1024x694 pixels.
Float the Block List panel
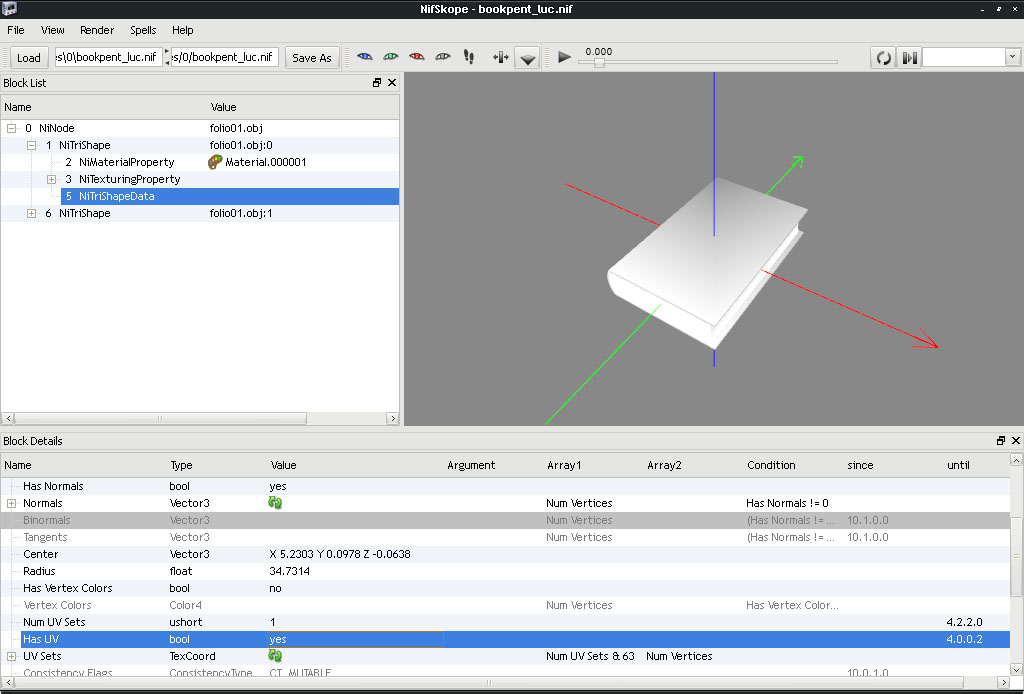coord(377,83)
